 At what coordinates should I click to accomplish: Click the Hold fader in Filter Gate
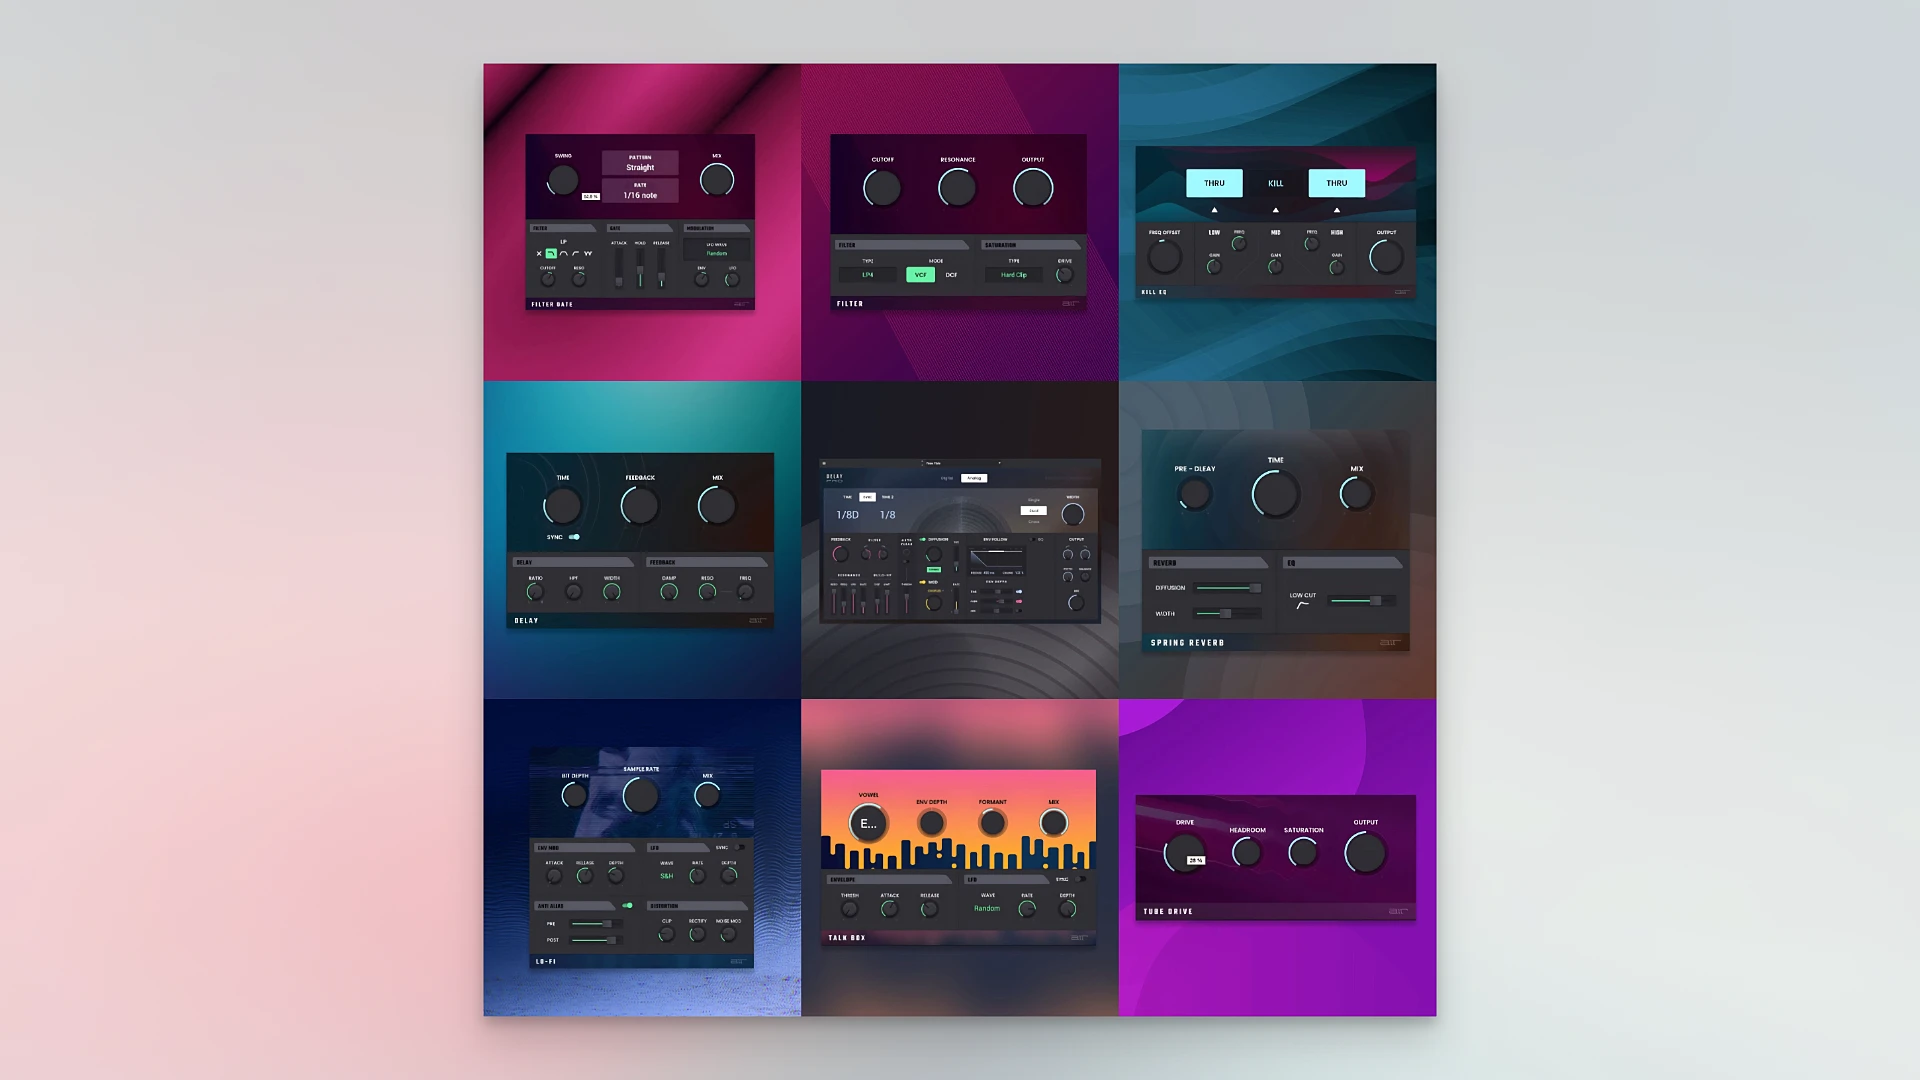[x=640, y=268]
